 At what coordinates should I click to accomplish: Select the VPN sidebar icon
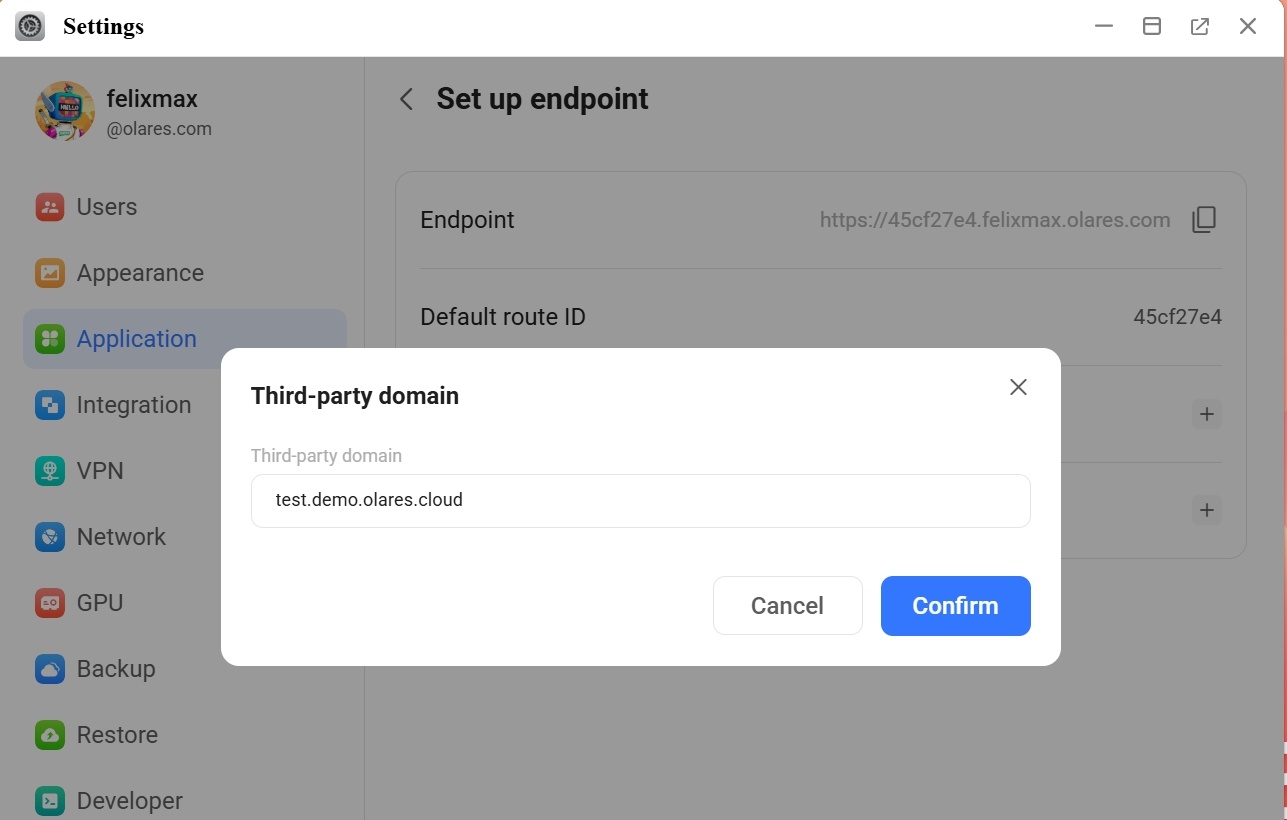[49, 471]
